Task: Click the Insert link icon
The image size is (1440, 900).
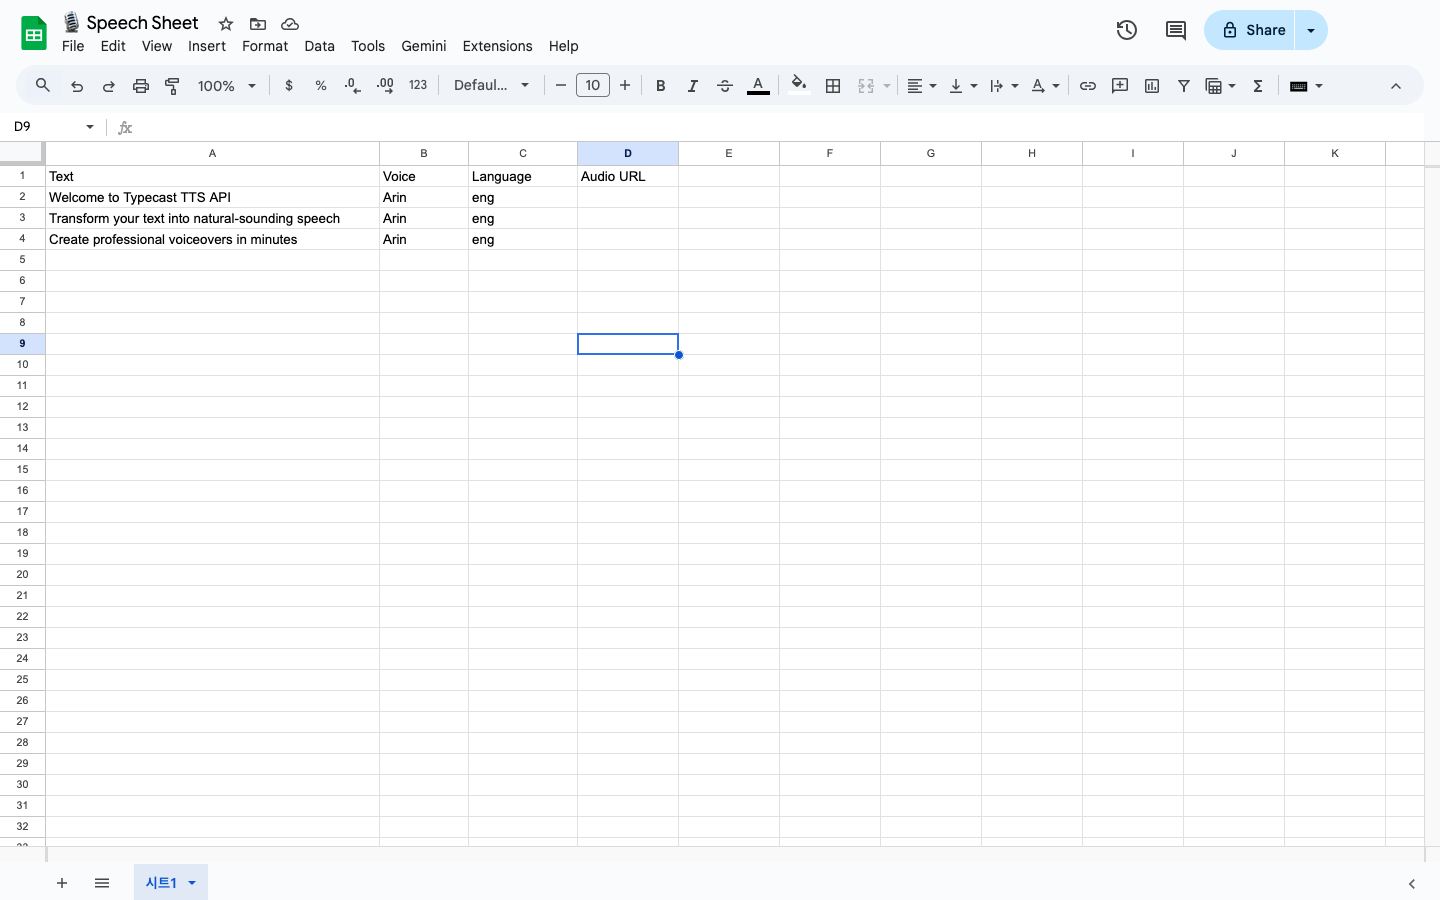Action: [1087, 85]
